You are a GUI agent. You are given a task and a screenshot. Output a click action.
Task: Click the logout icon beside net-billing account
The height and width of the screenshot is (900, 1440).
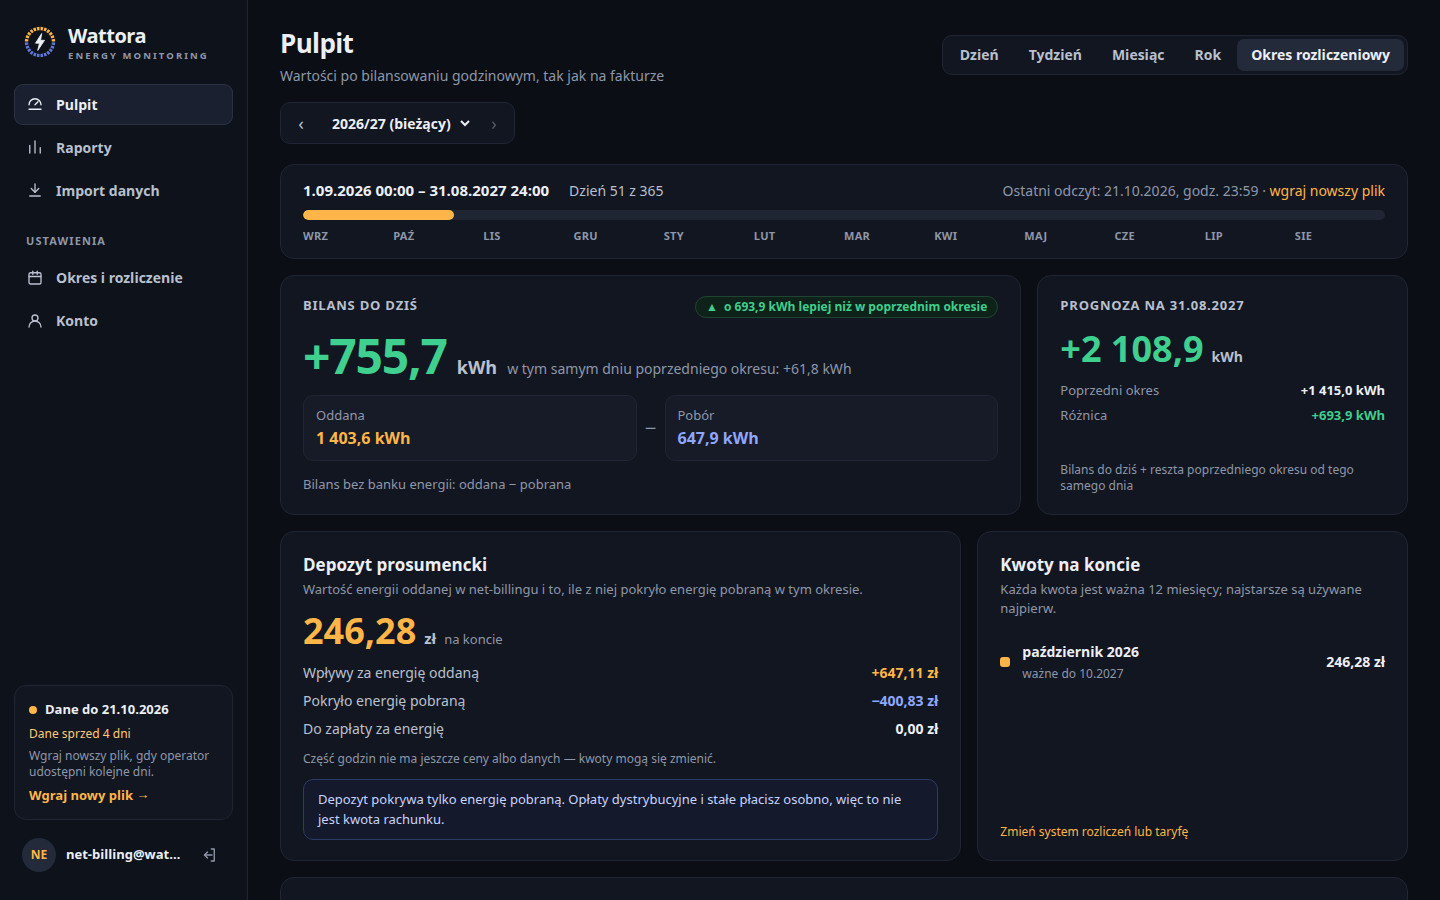210,854
